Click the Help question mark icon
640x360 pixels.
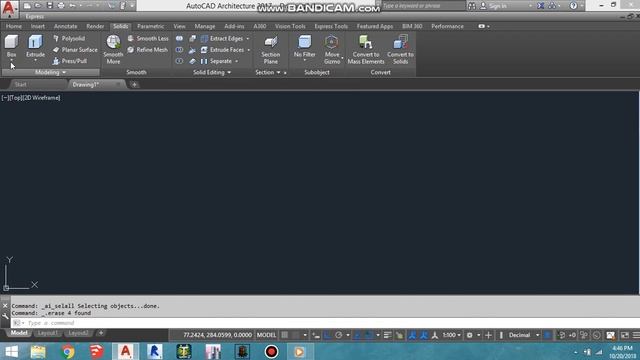pyautogui.click(x=573, y=6)
